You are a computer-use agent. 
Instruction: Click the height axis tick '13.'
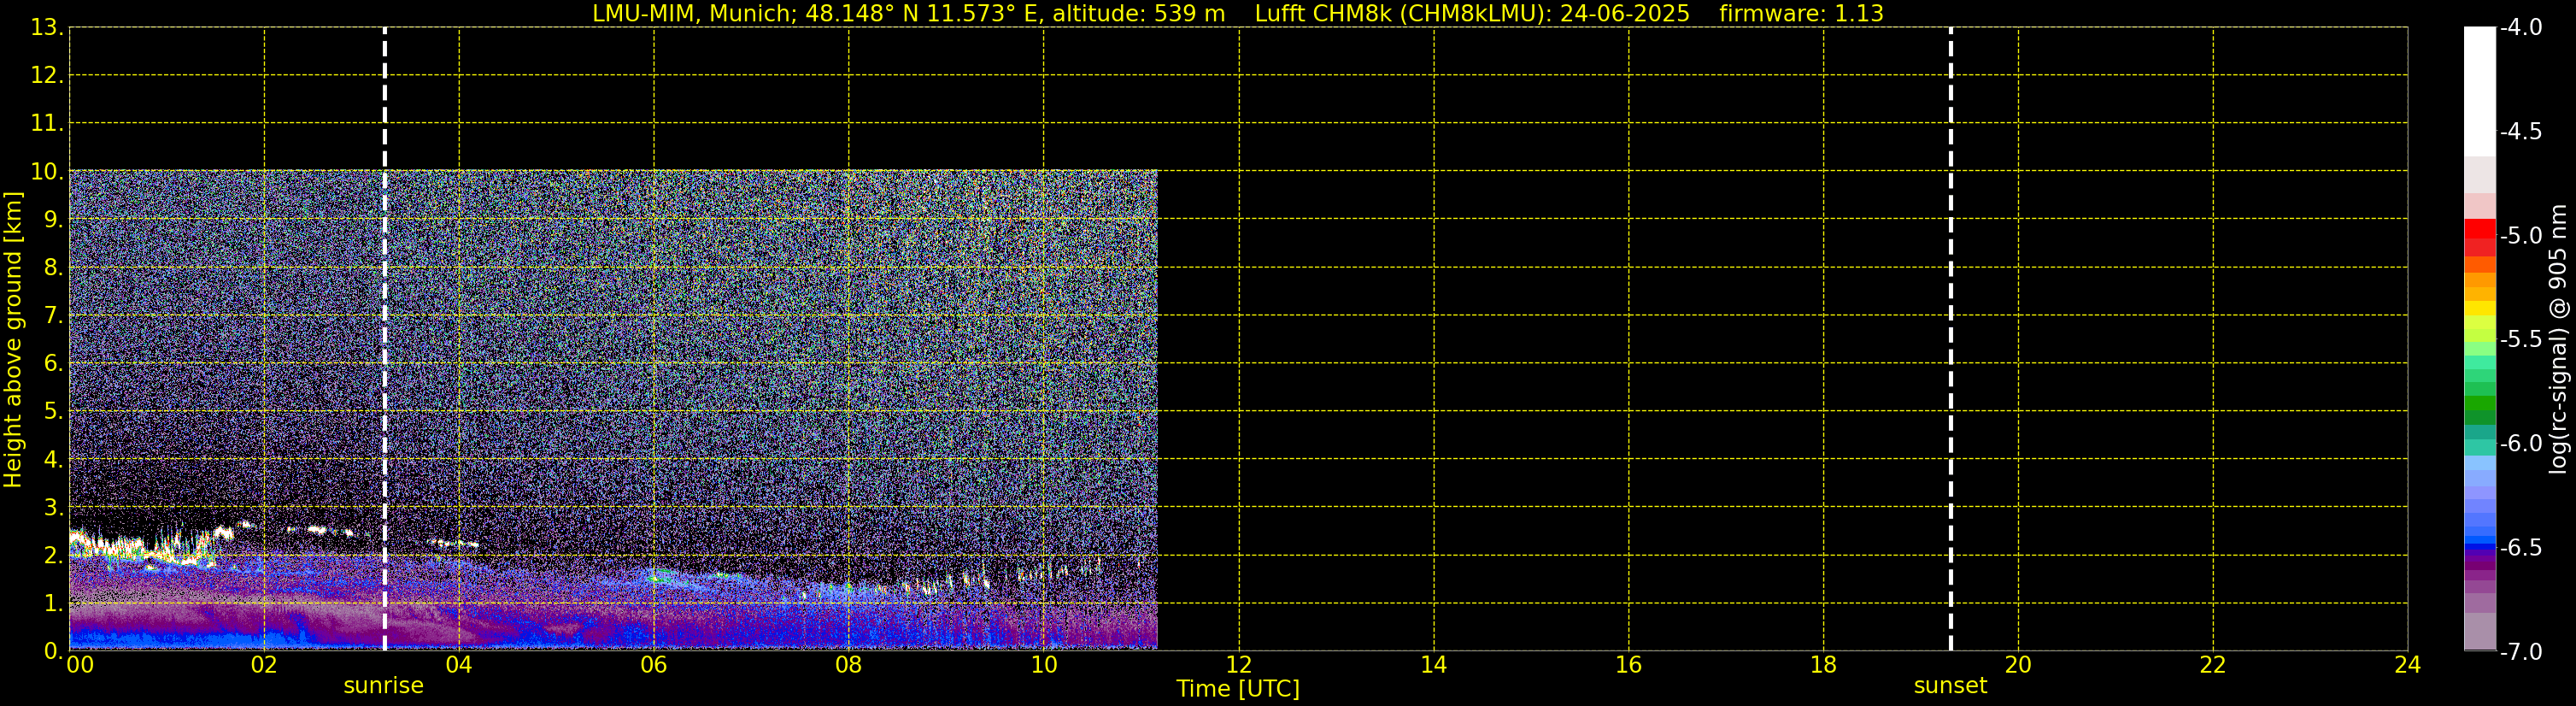tap(46, 28)
